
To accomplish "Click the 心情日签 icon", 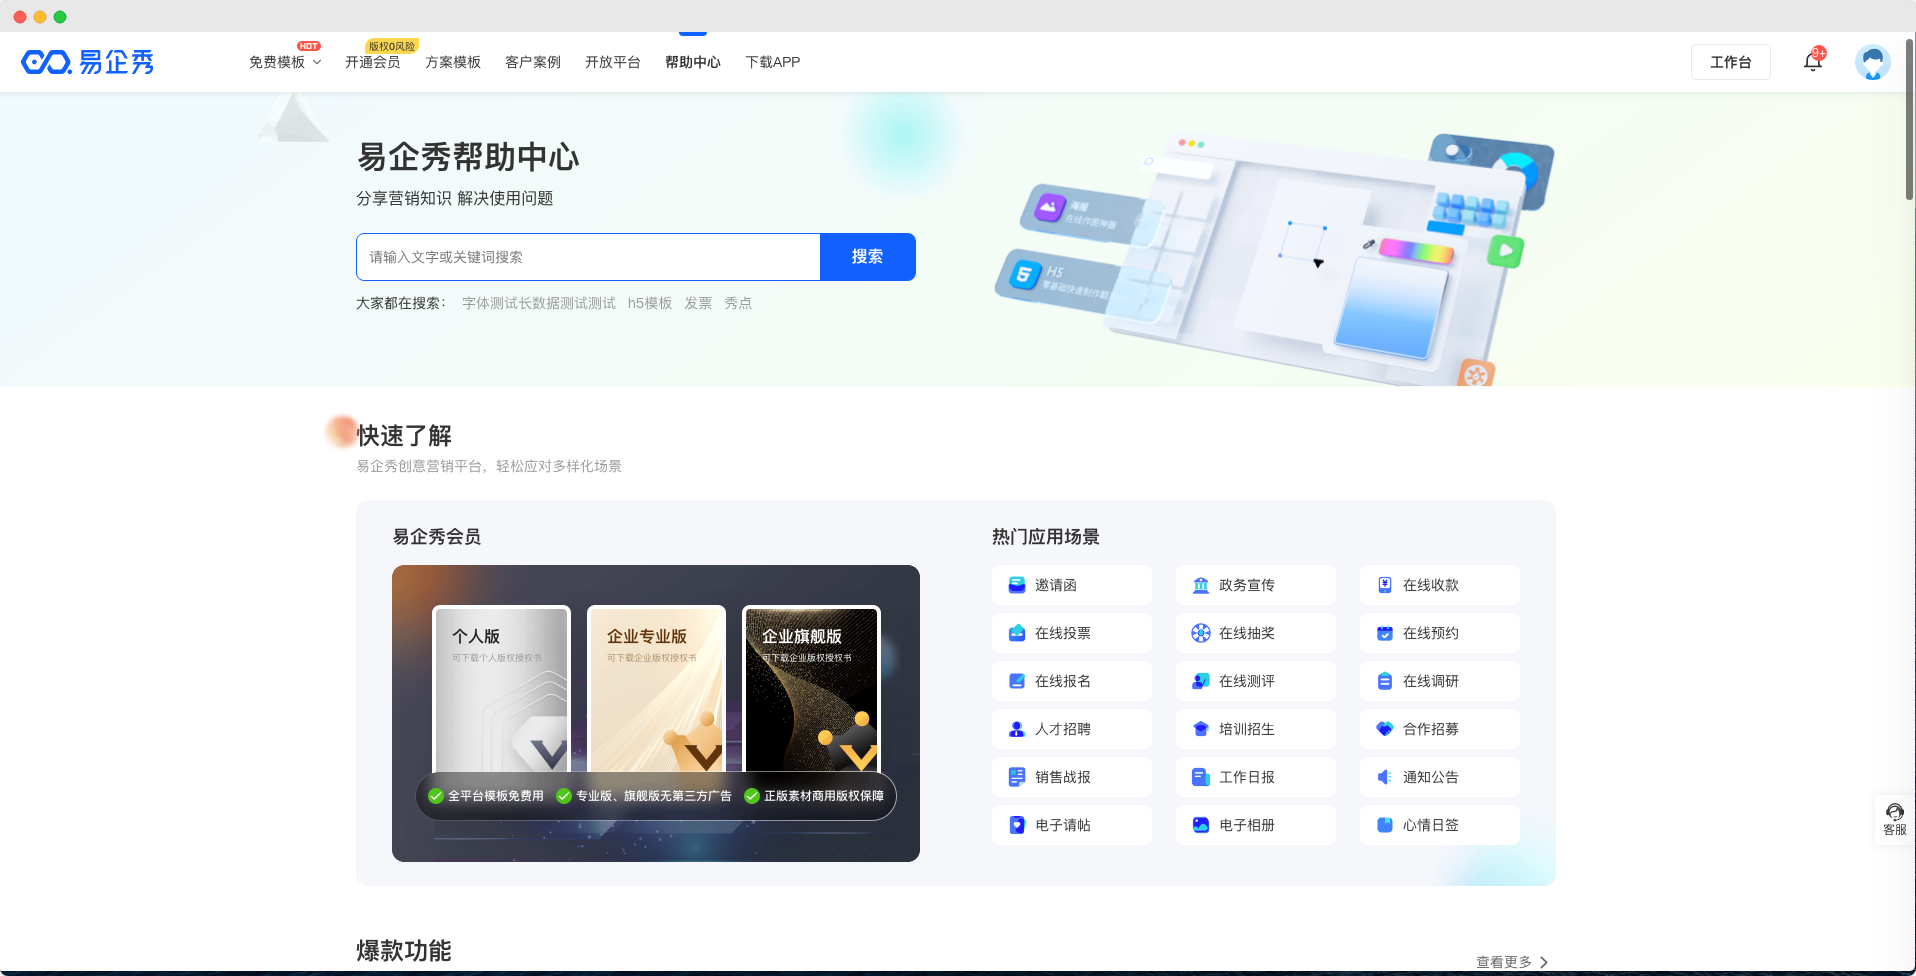I will pos(1385,825).
